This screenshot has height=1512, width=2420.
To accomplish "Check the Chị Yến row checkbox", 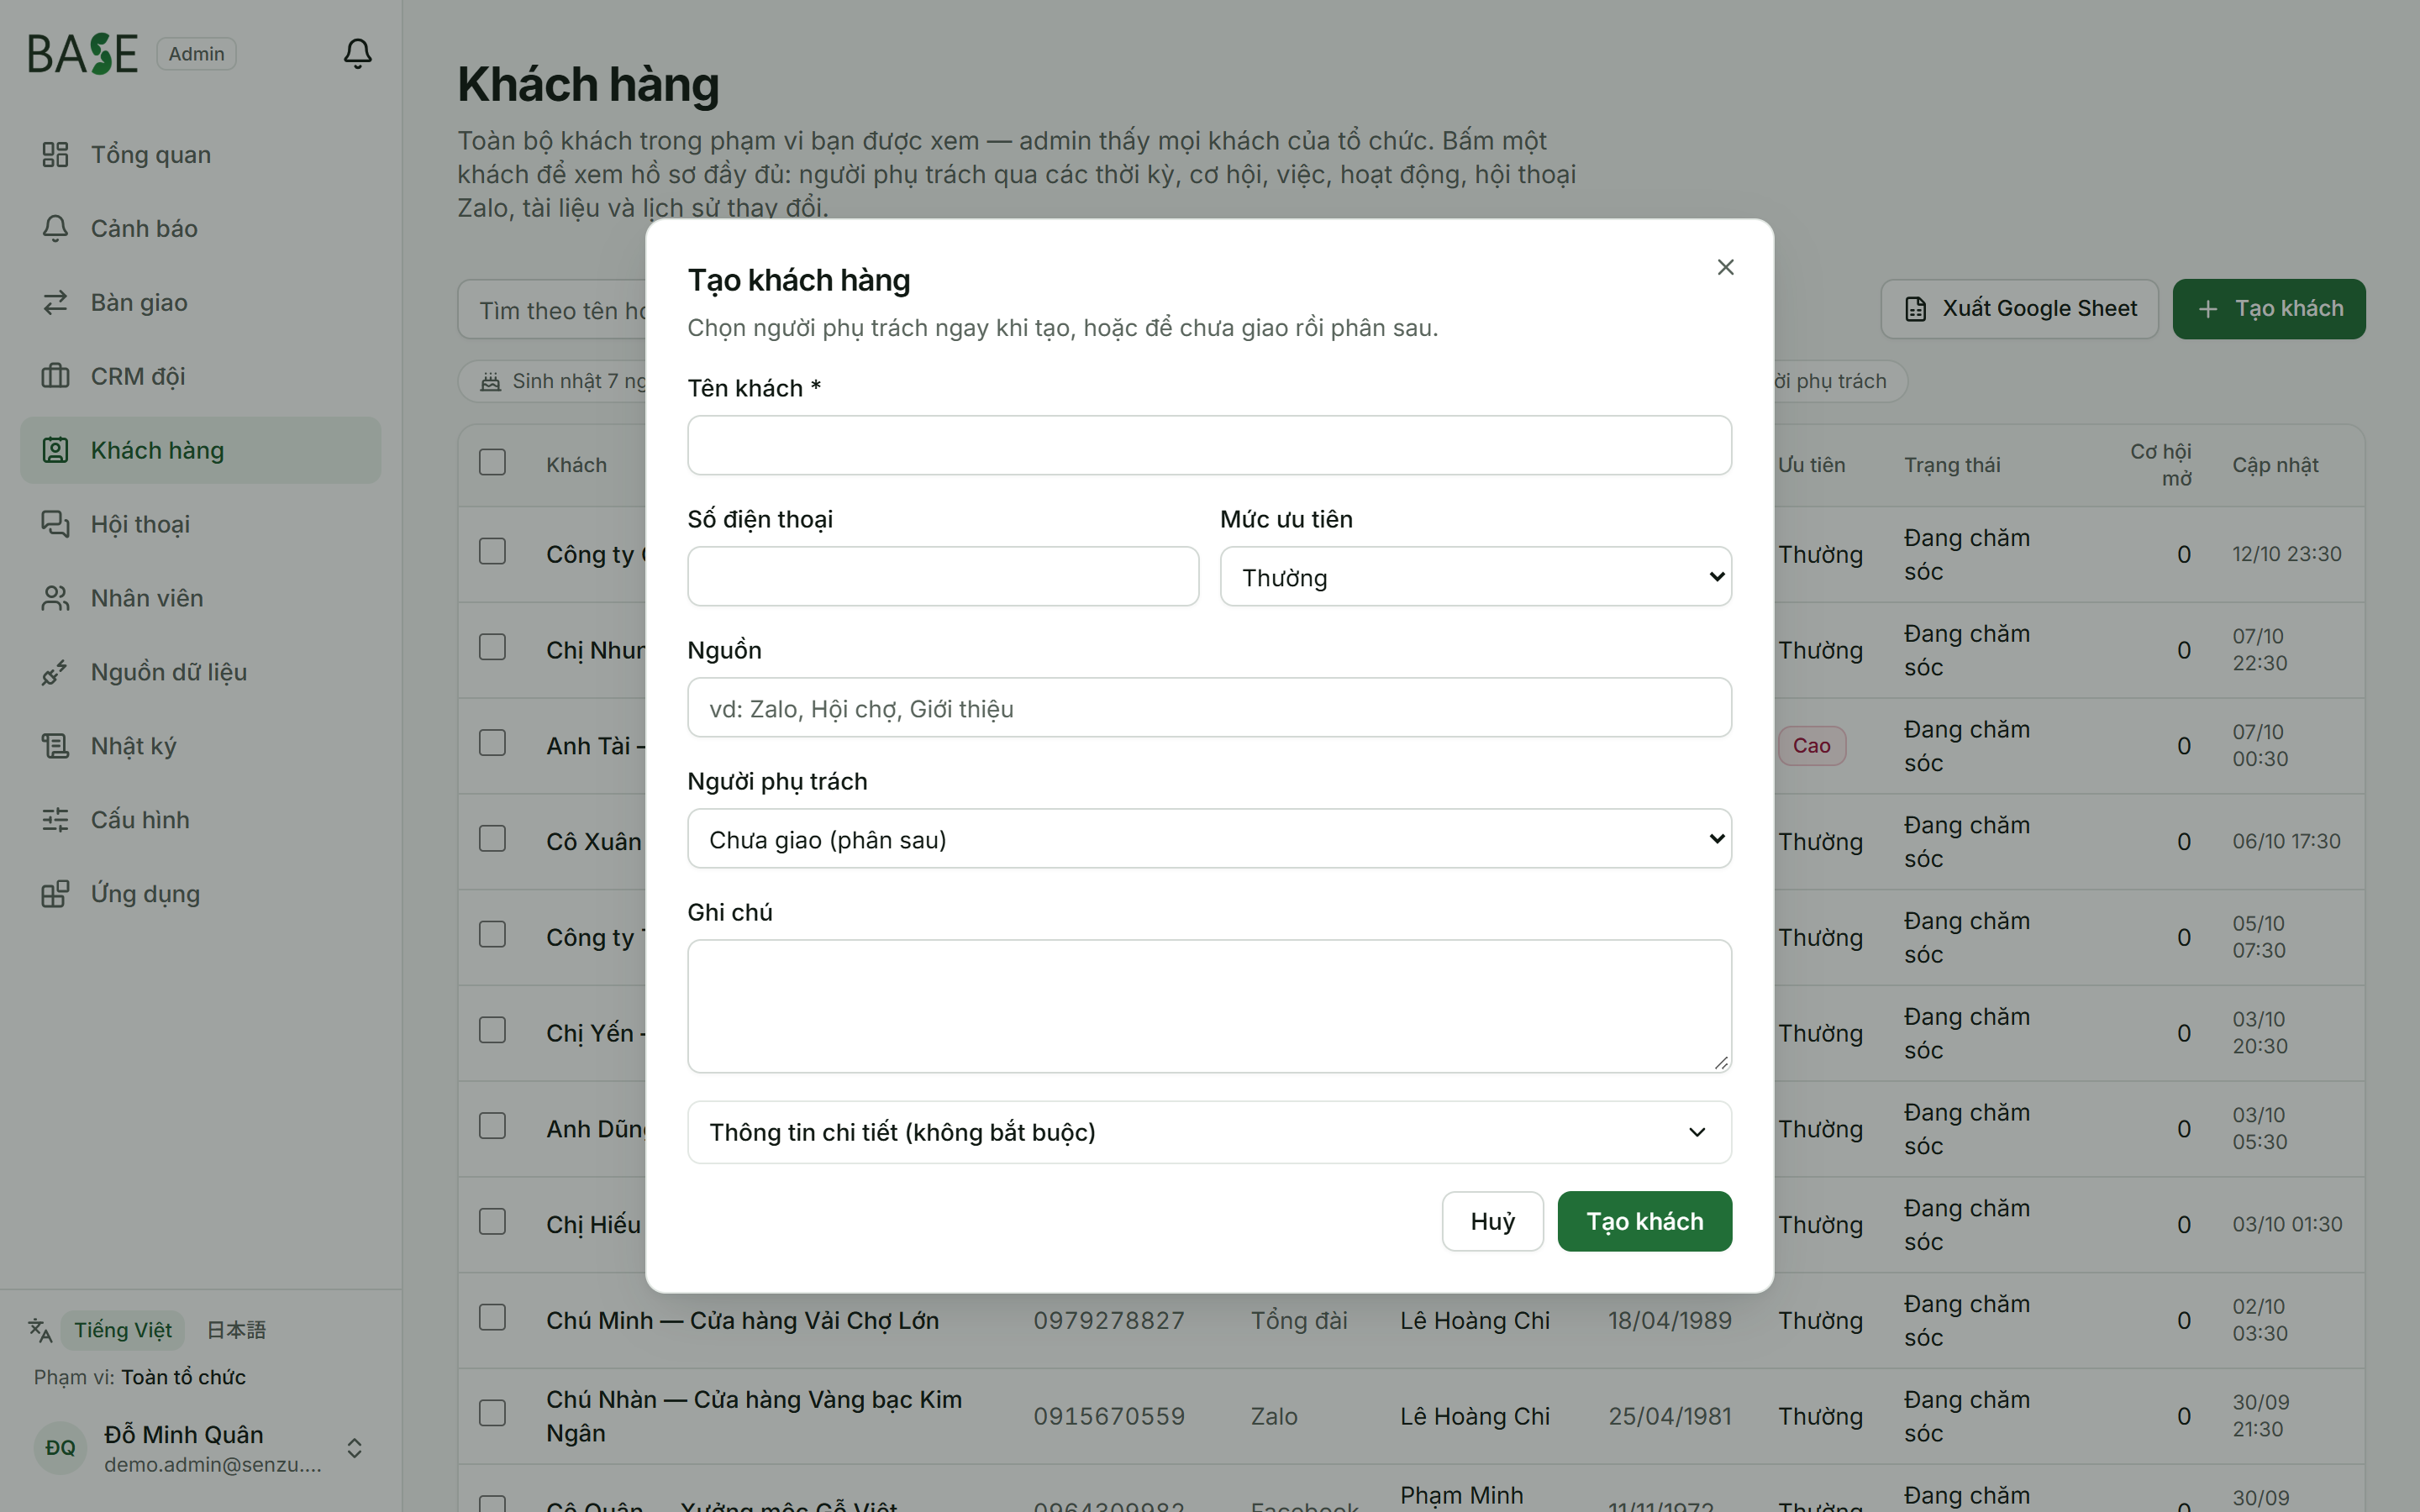I will (x=492, y=1030).
